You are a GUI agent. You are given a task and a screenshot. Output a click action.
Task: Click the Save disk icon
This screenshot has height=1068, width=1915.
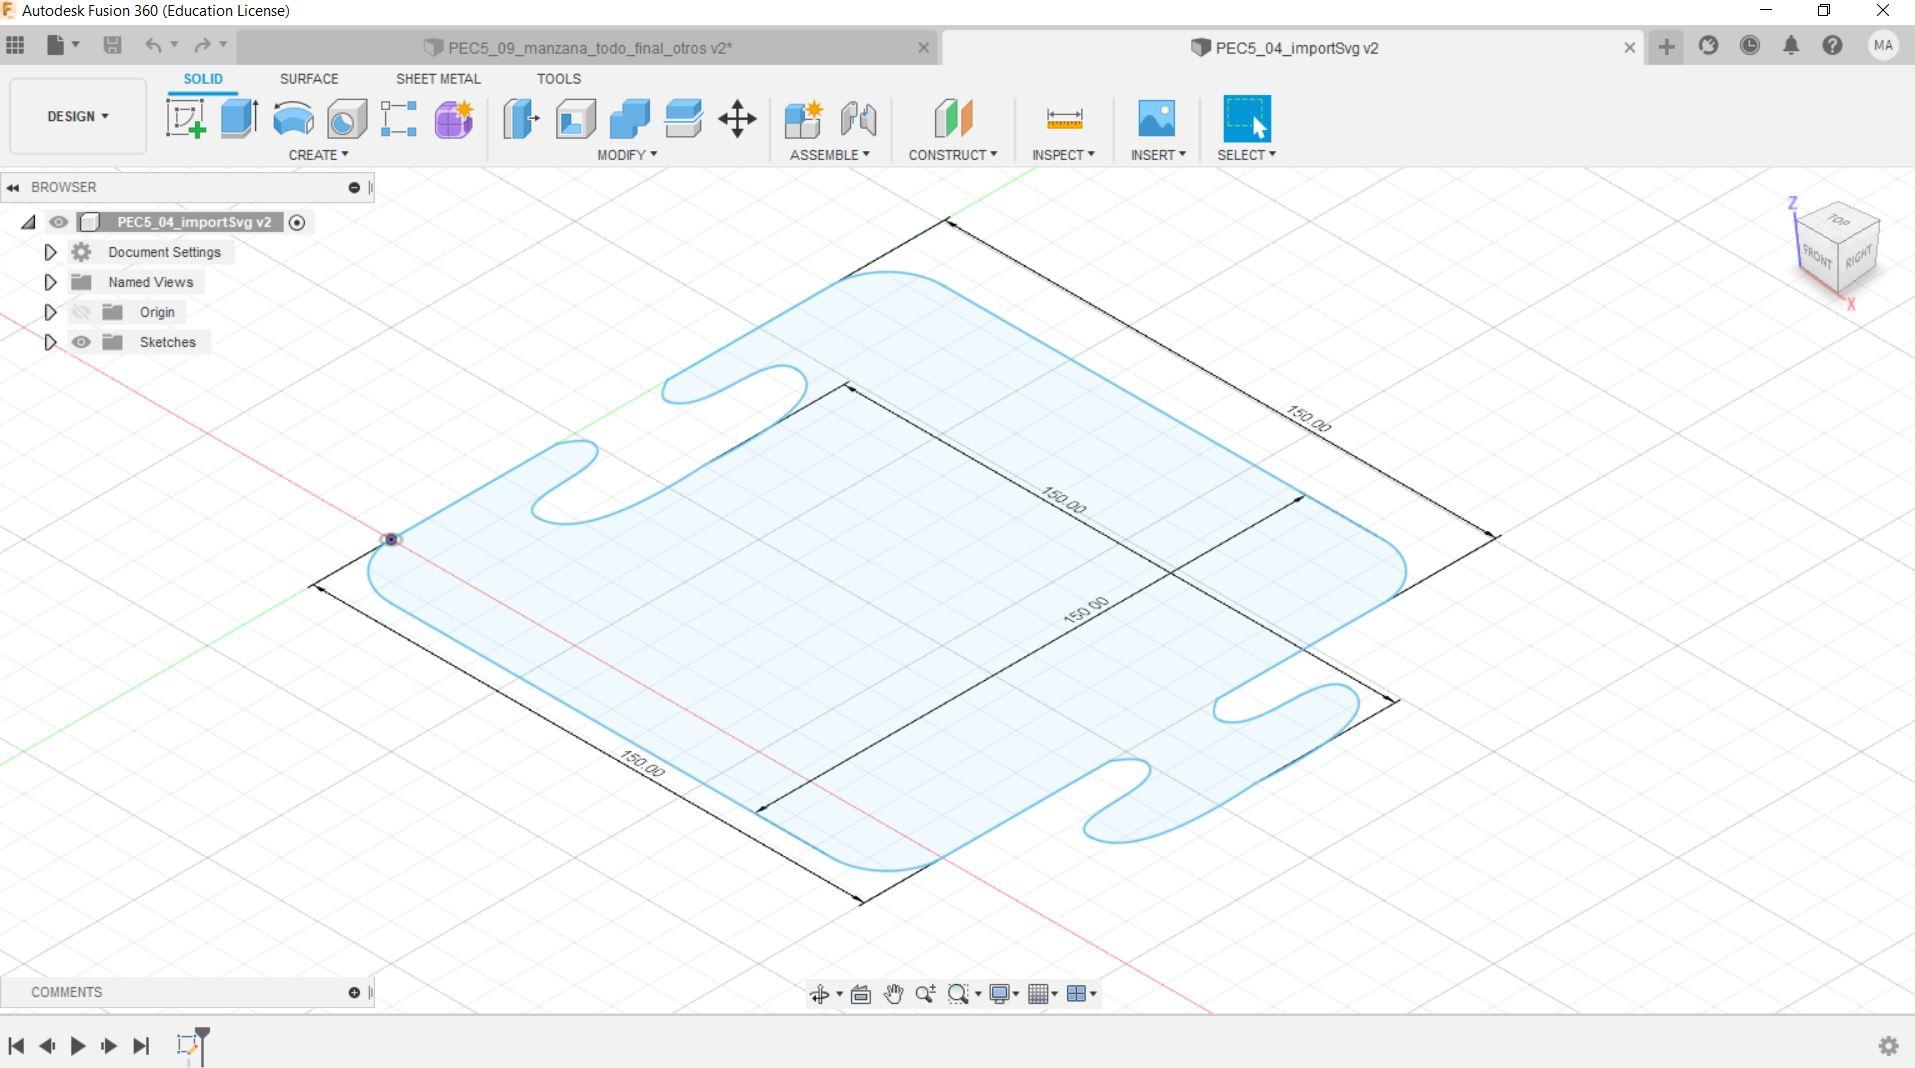coord(112,45)
